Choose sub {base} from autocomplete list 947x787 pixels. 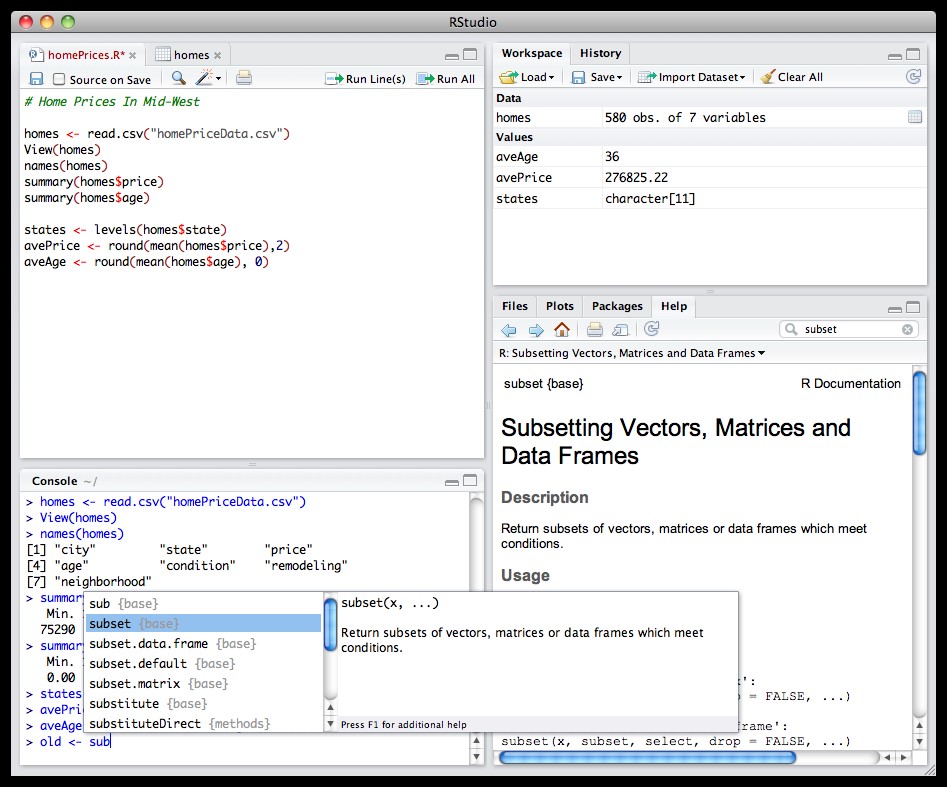[204, 603]
